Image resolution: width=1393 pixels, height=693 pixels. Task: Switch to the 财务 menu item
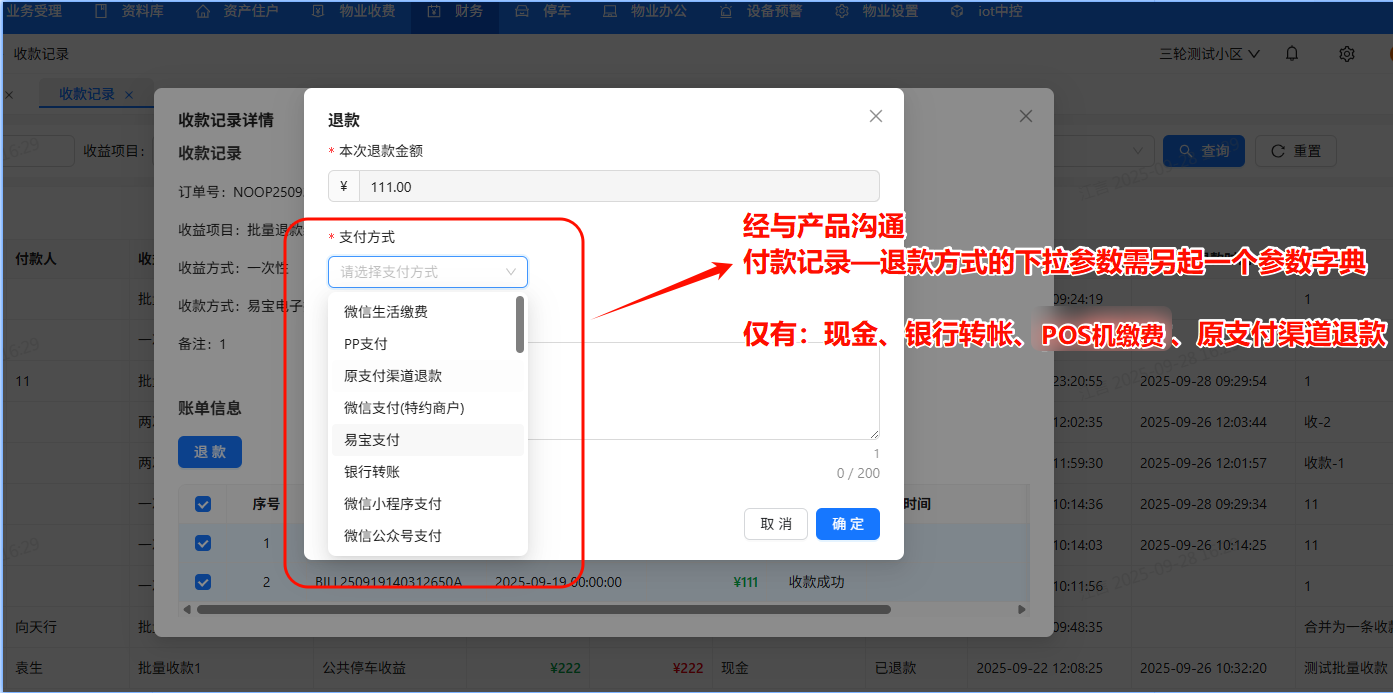(463, 13)
